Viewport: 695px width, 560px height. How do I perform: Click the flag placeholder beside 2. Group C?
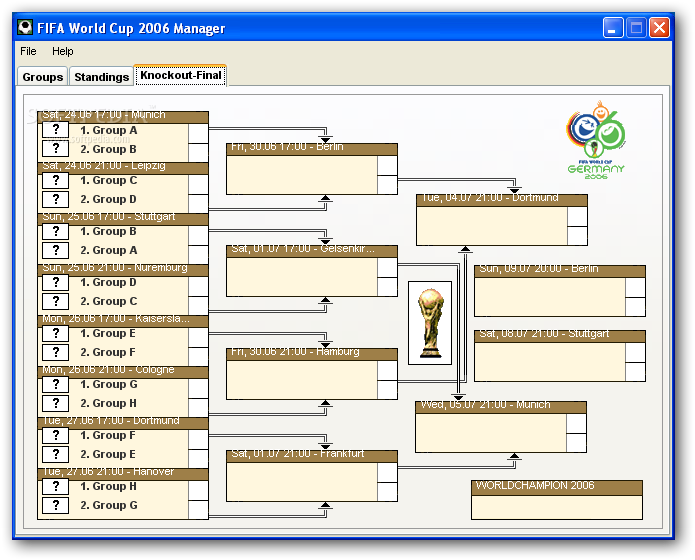(55, 302)
